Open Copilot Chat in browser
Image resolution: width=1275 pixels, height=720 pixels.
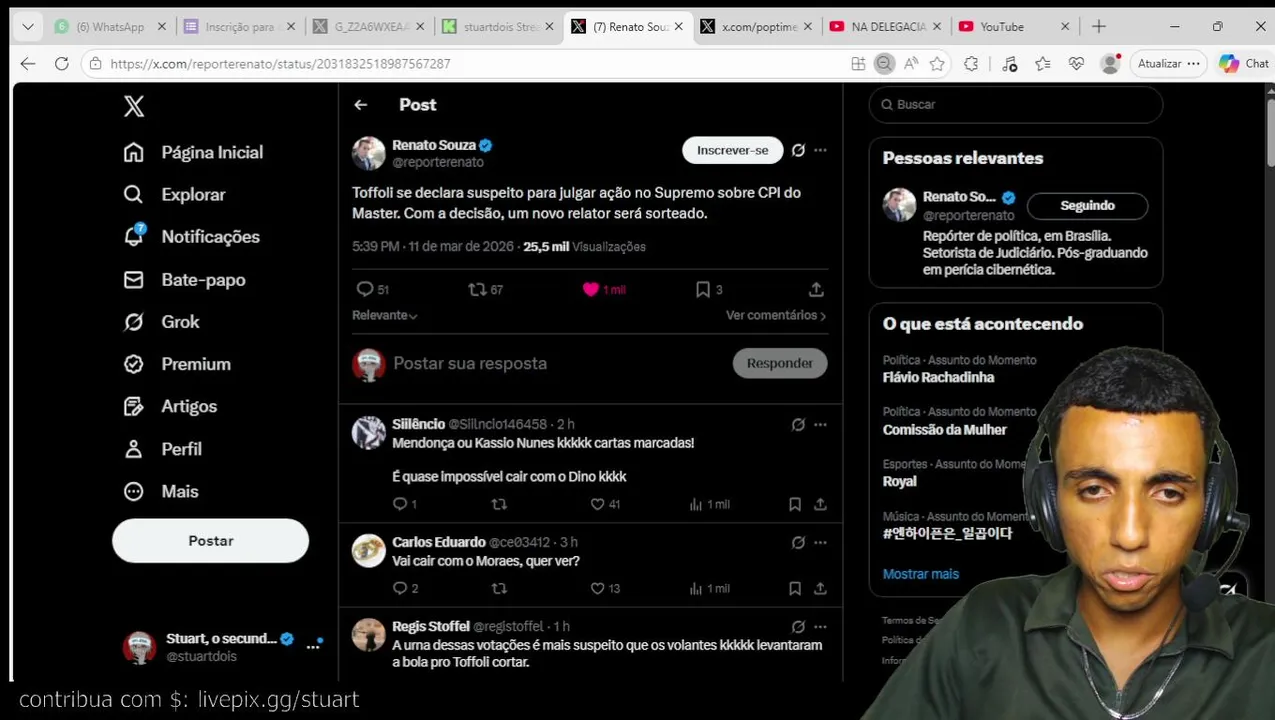[1243, 63]
